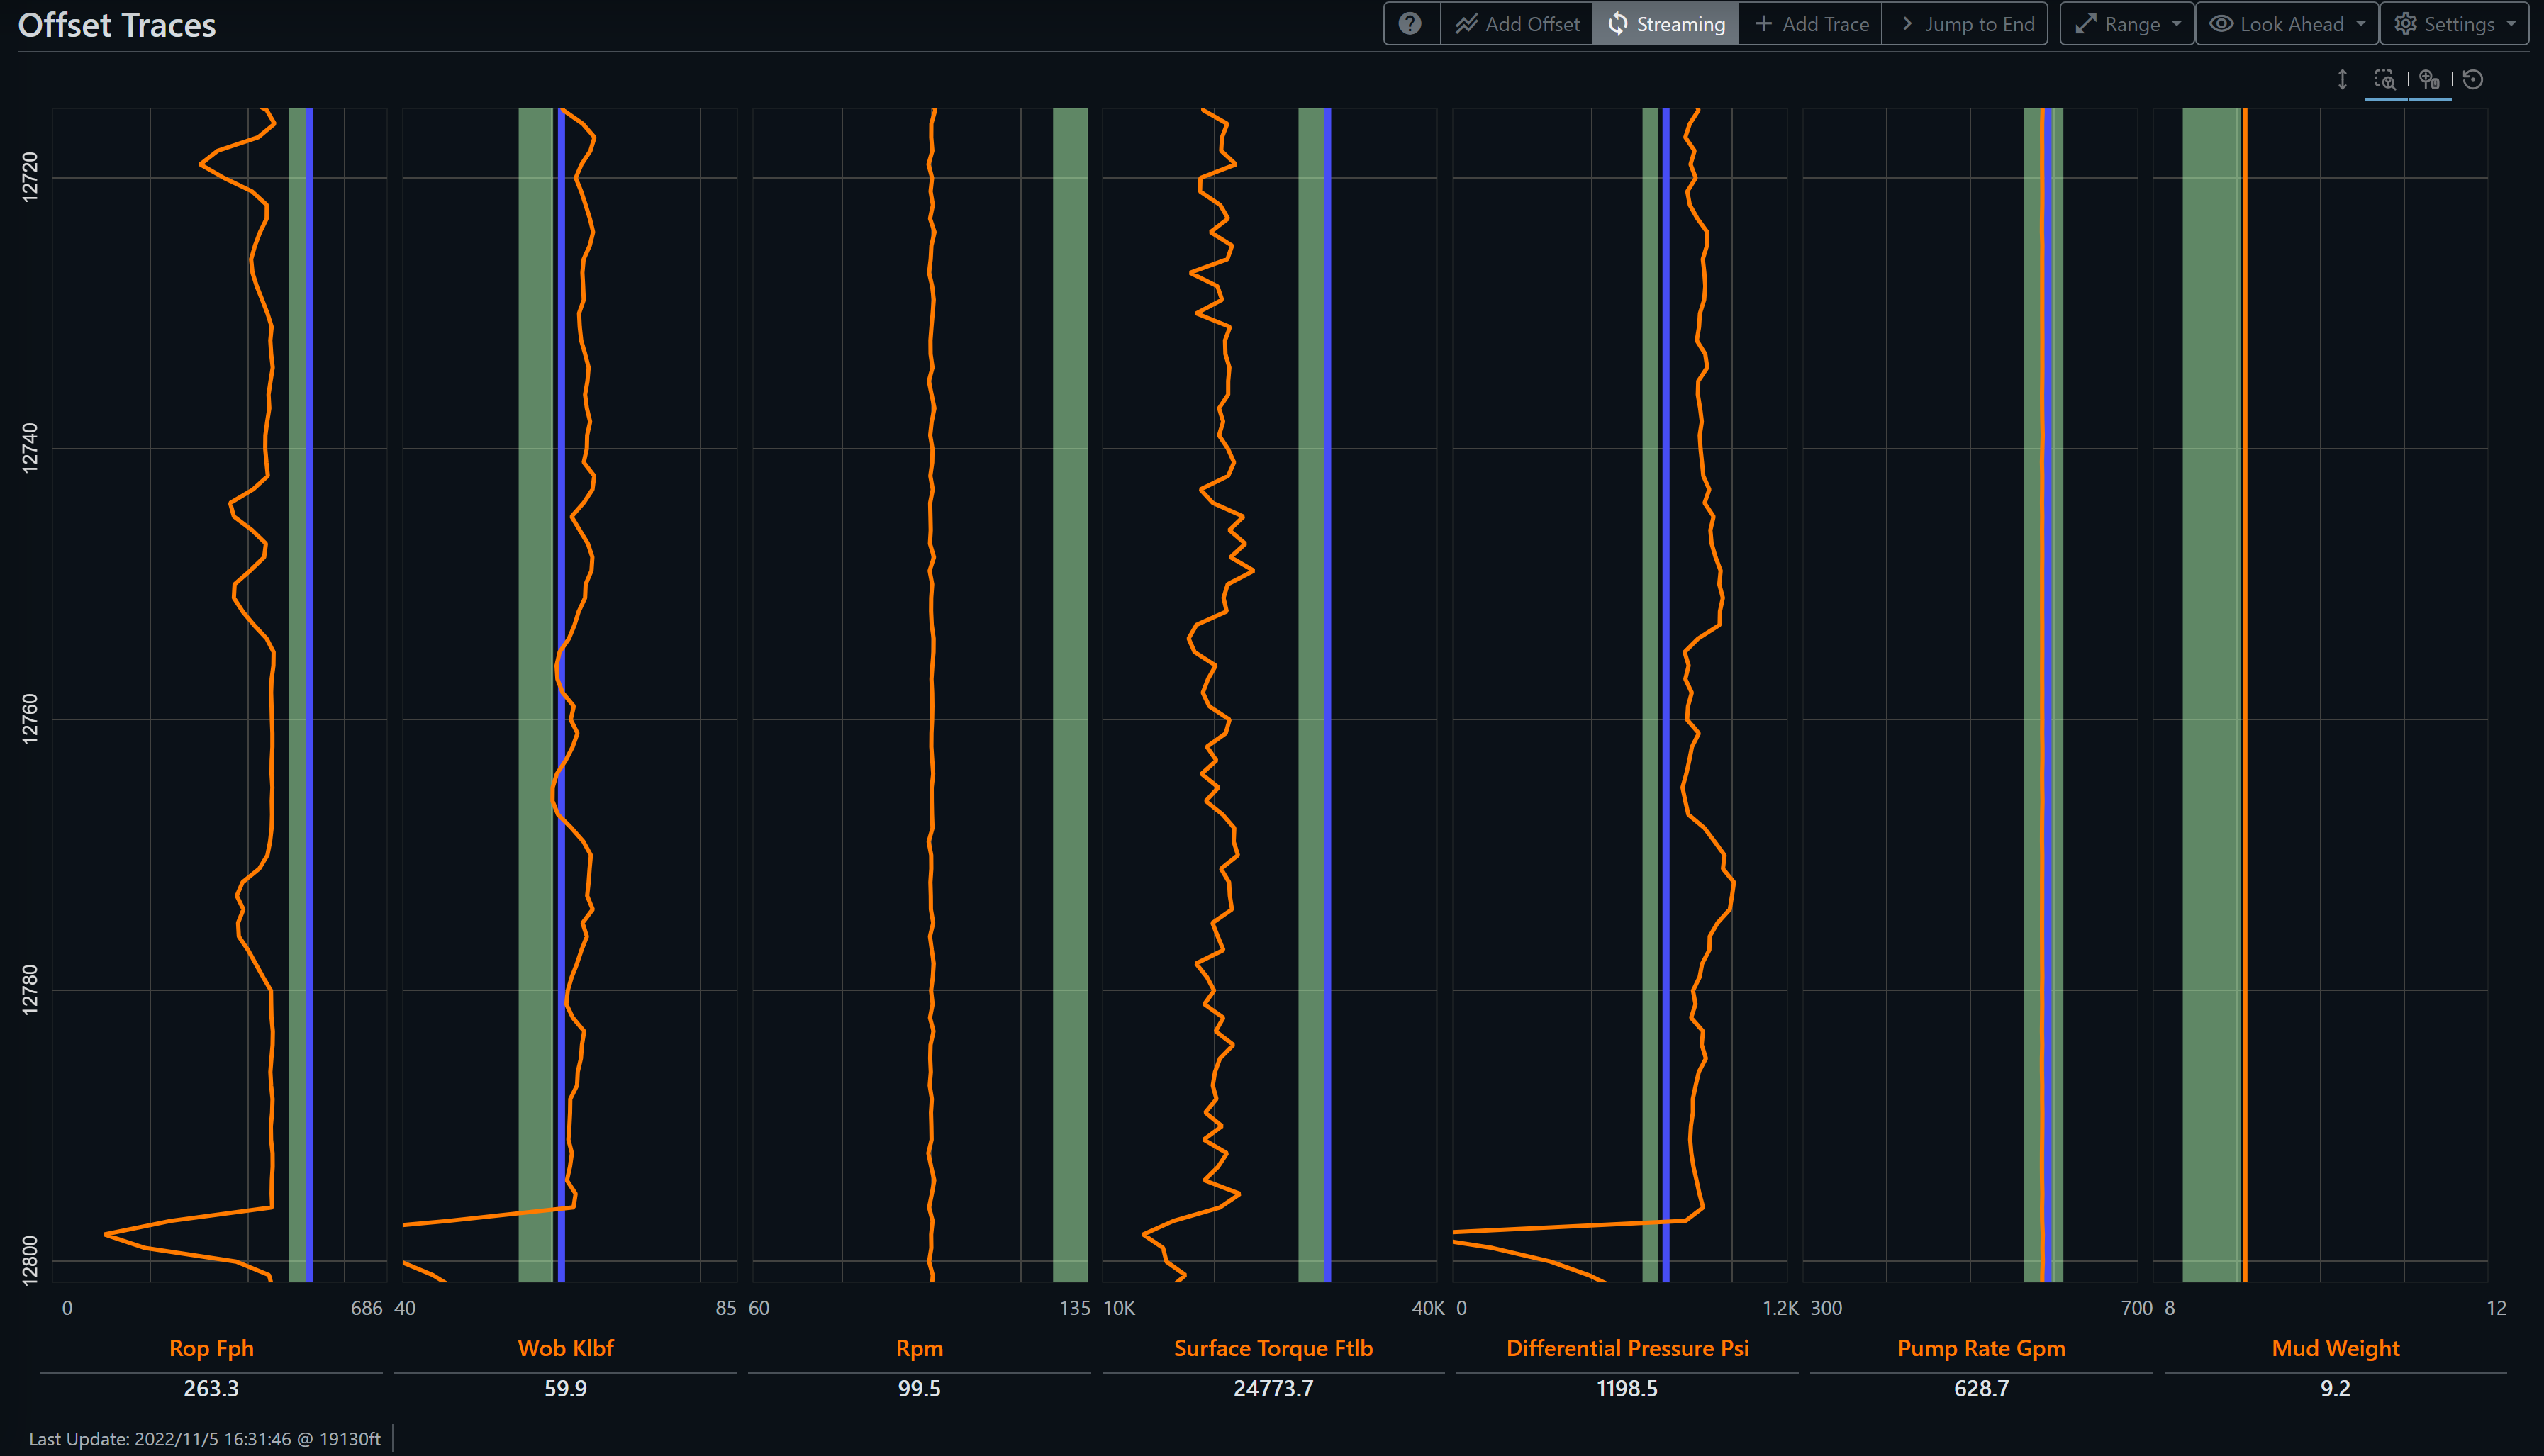Select the Rpm trace label
2544x1456 pixels.
point(919,1348)
